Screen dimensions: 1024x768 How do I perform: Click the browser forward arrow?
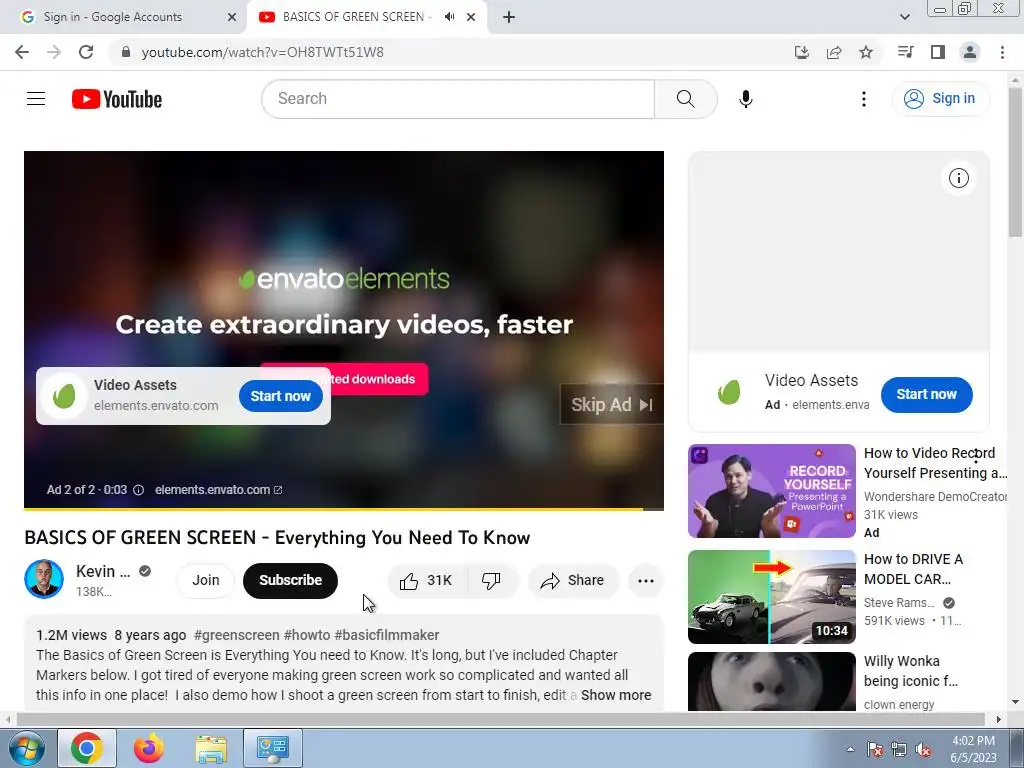click(x=54, y=52)
